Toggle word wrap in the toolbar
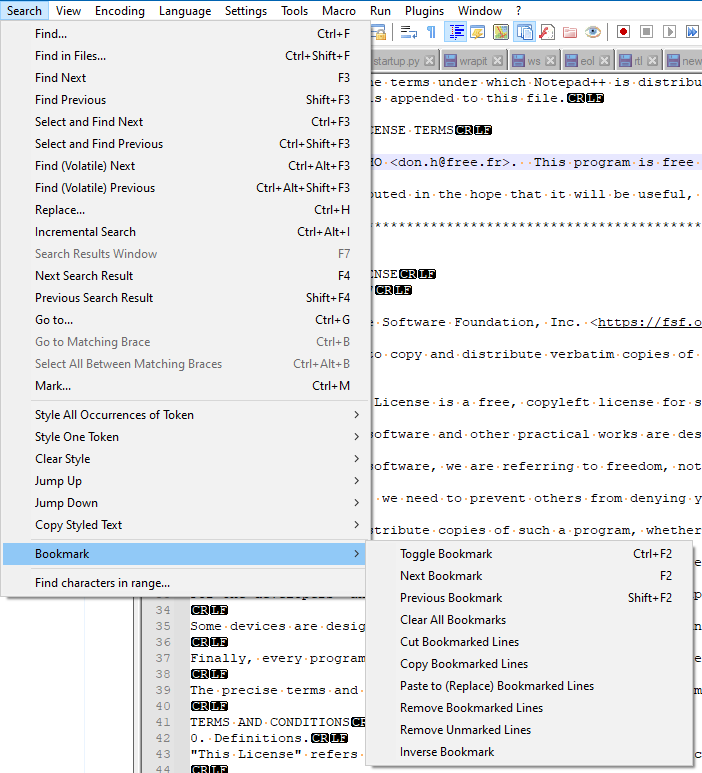This screenshot has width=702, height=773. click(410, 33)
